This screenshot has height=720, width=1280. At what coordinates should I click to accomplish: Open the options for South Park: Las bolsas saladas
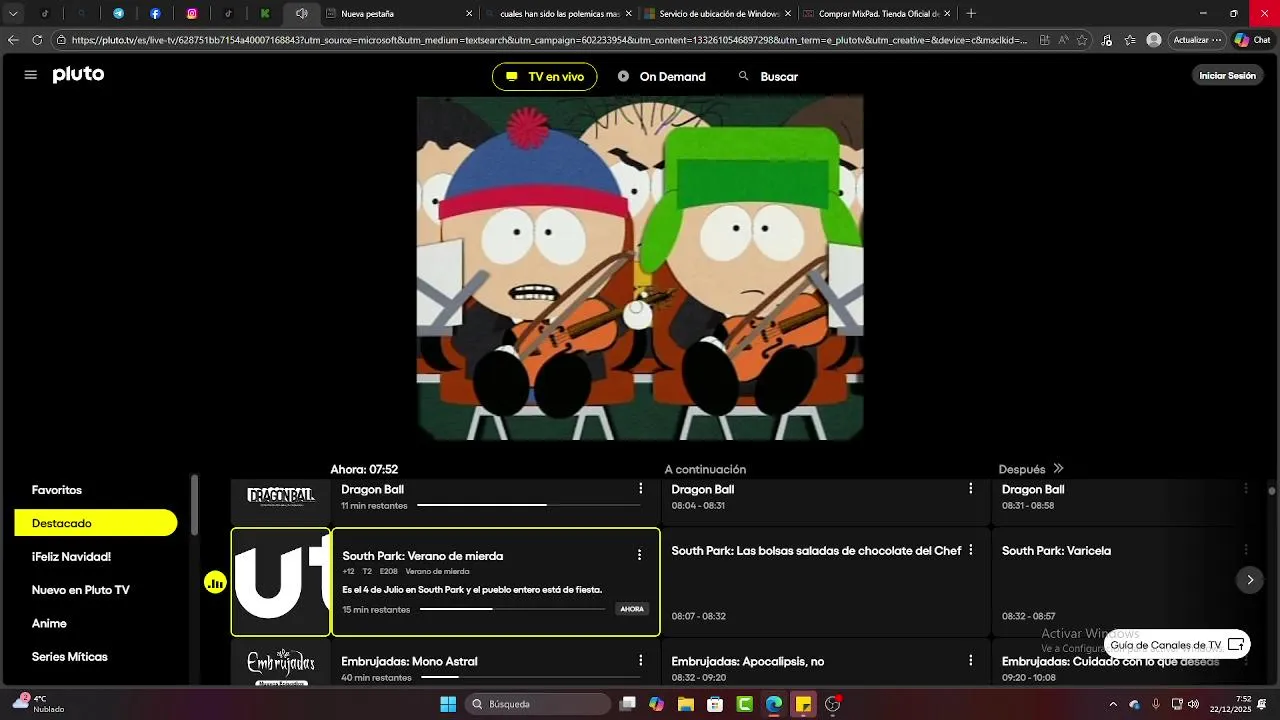click(x=970, y=550)
